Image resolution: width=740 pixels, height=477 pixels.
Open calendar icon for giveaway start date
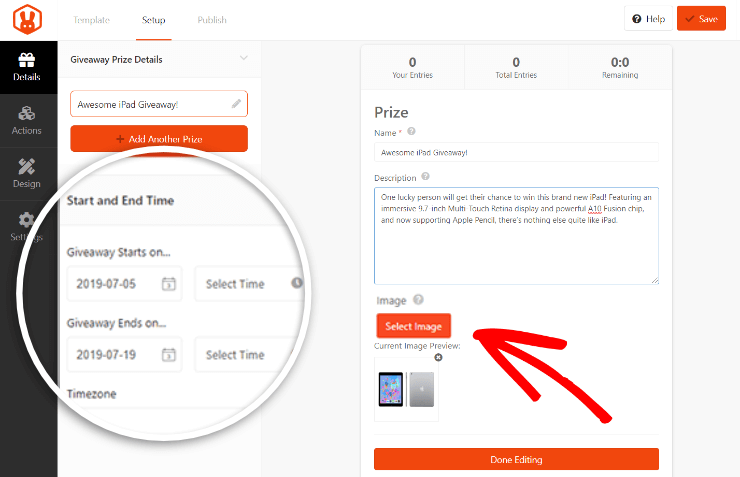(168, 284)
